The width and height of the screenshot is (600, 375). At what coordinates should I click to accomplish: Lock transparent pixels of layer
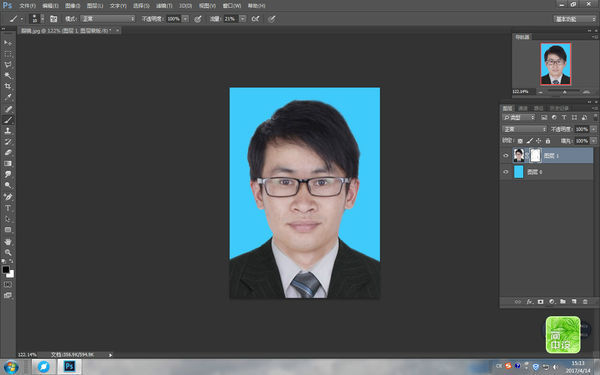tap(520, 141)
